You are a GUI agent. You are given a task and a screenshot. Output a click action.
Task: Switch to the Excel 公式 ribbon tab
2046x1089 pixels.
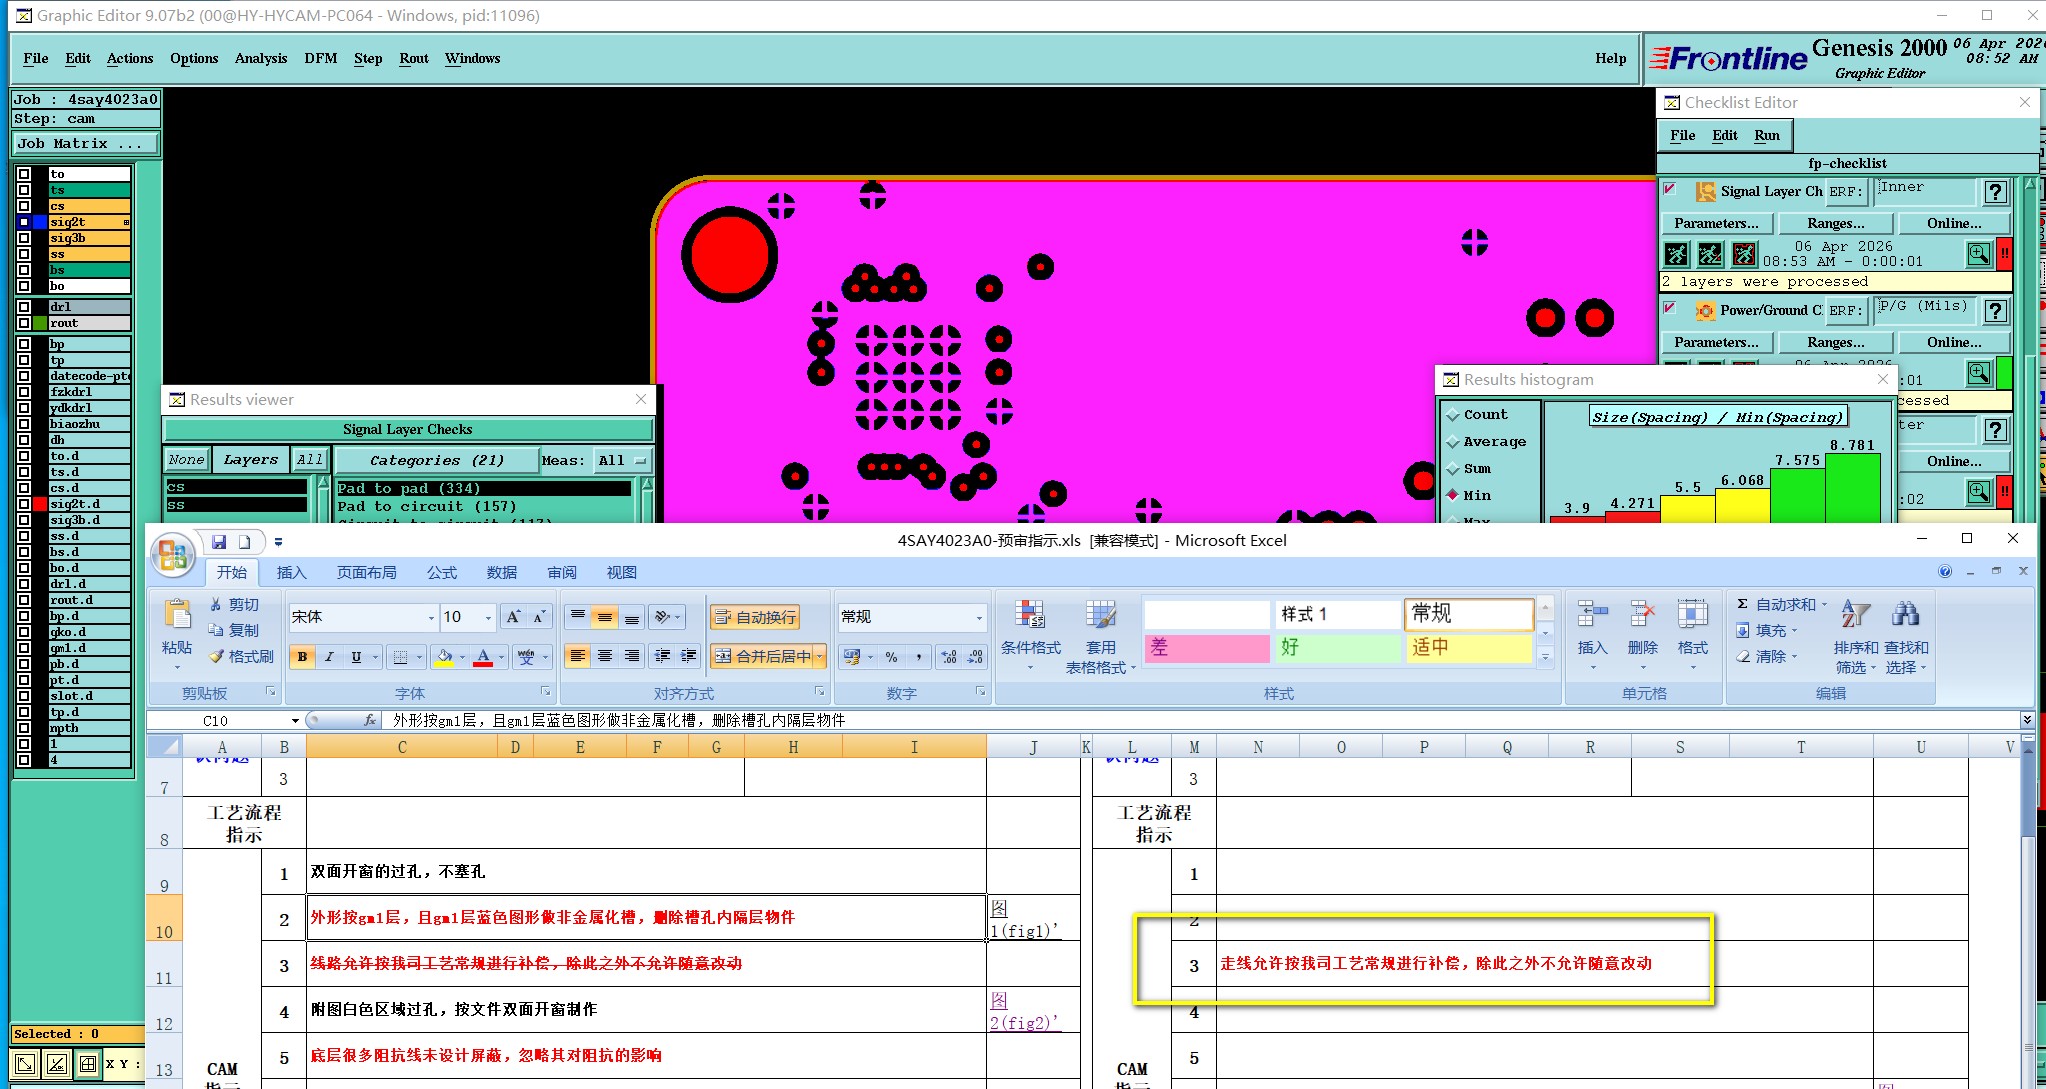pos(441,573)
